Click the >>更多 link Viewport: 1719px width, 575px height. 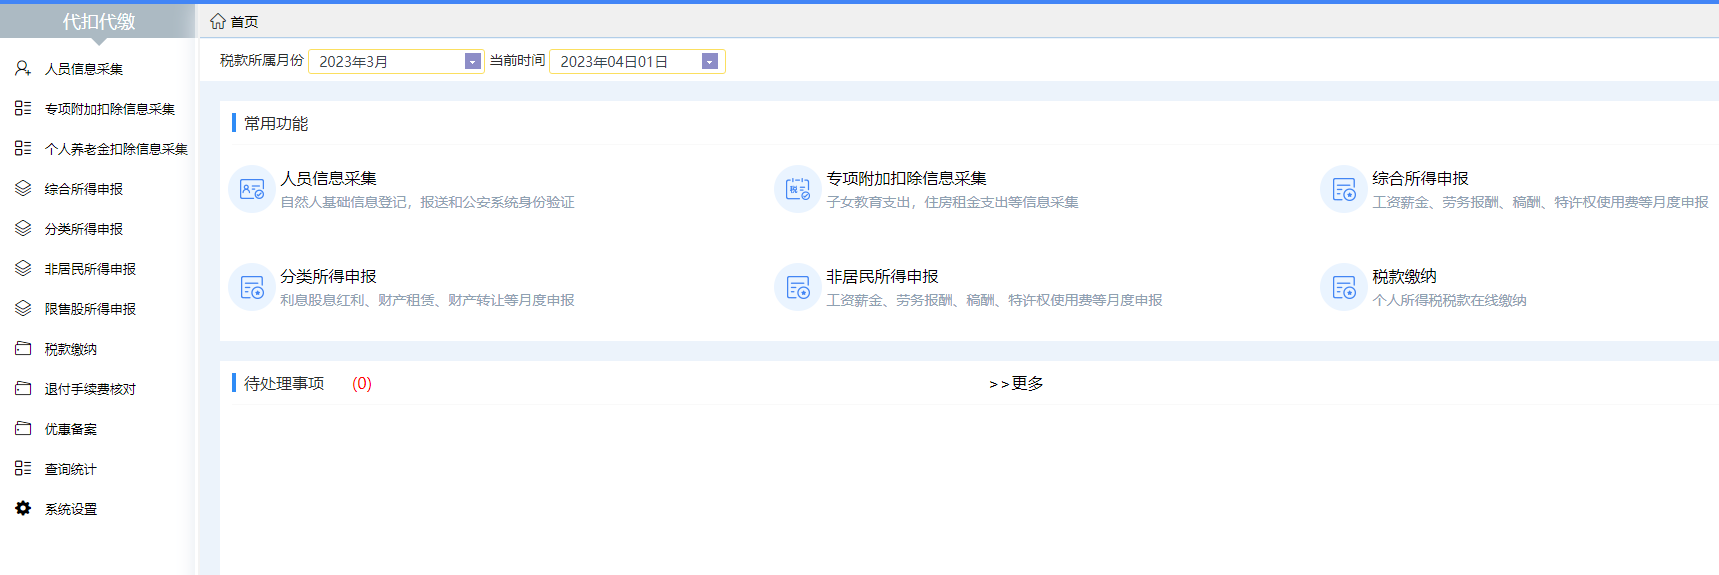pyautogui.click(x=1015, y=384)
